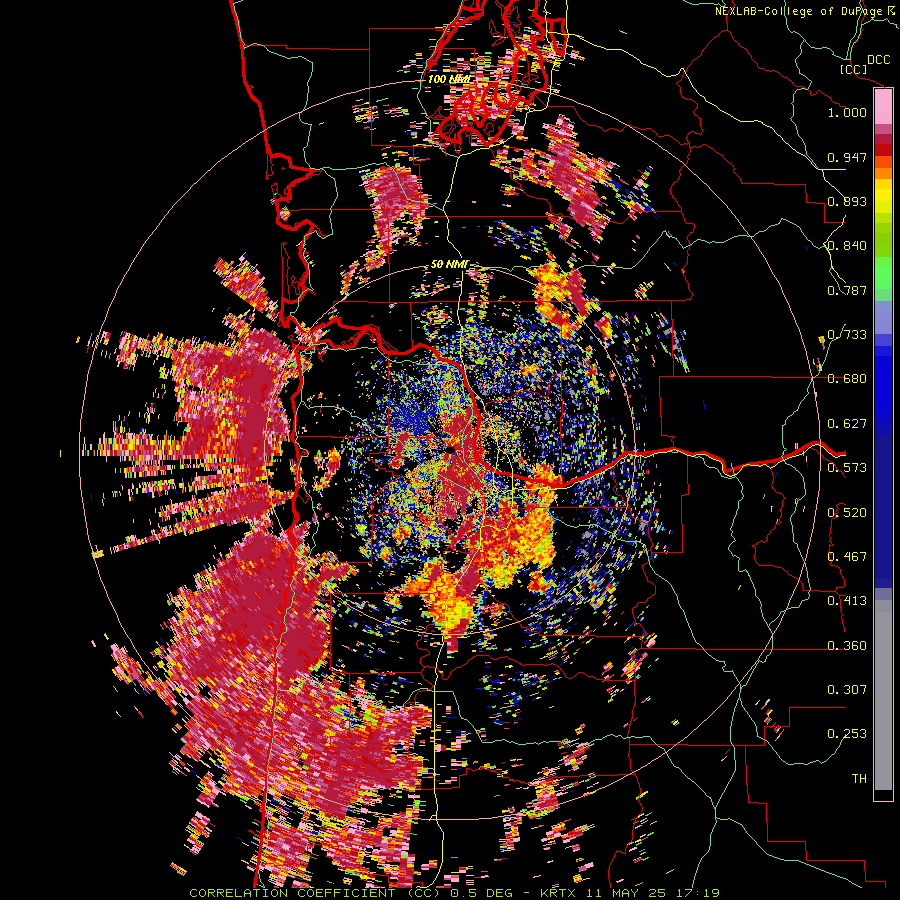Click the CORRELATION COEFFICIENT caption text

292,893
